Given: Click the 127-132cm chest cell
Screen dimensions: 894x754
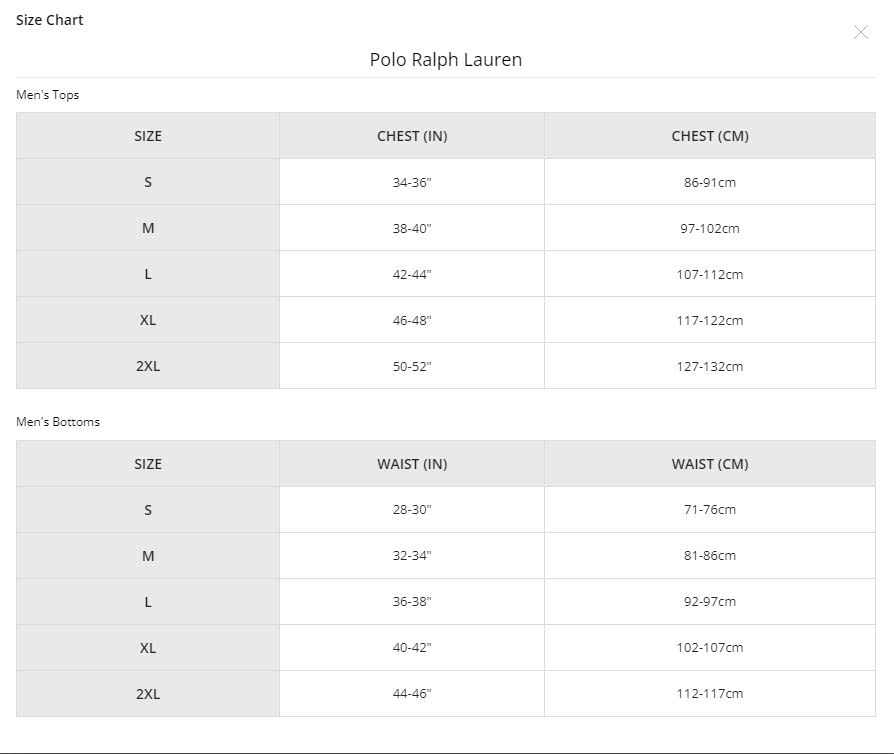Looking at the screenshot, I should [x=710, y=366].
